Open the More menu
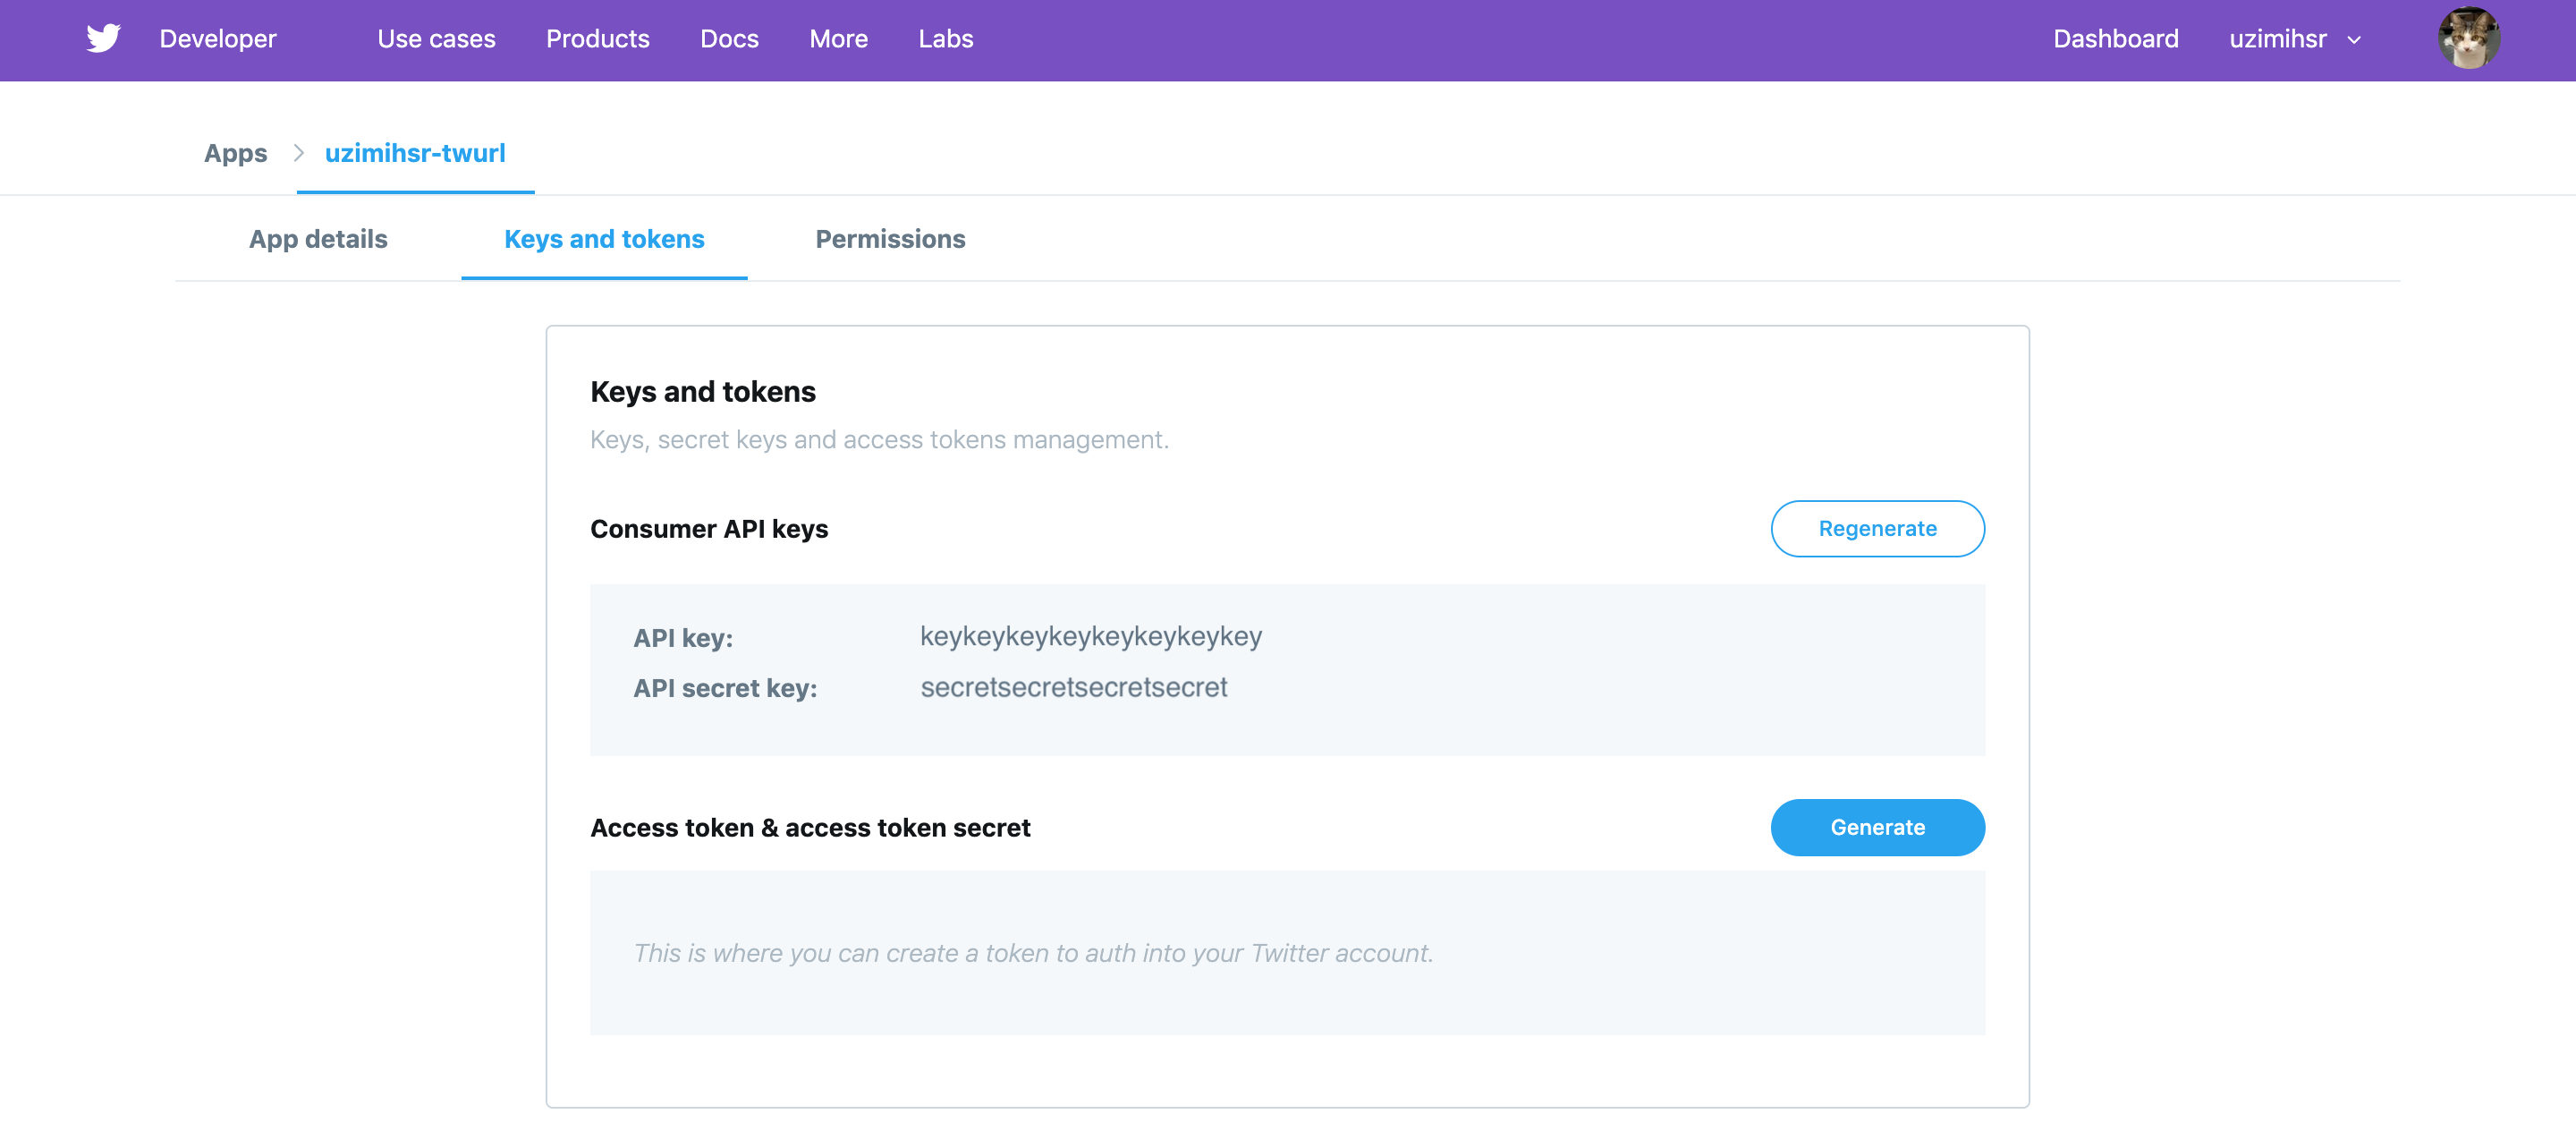This screenshot has height=1148, width=2576. point(838,39)
